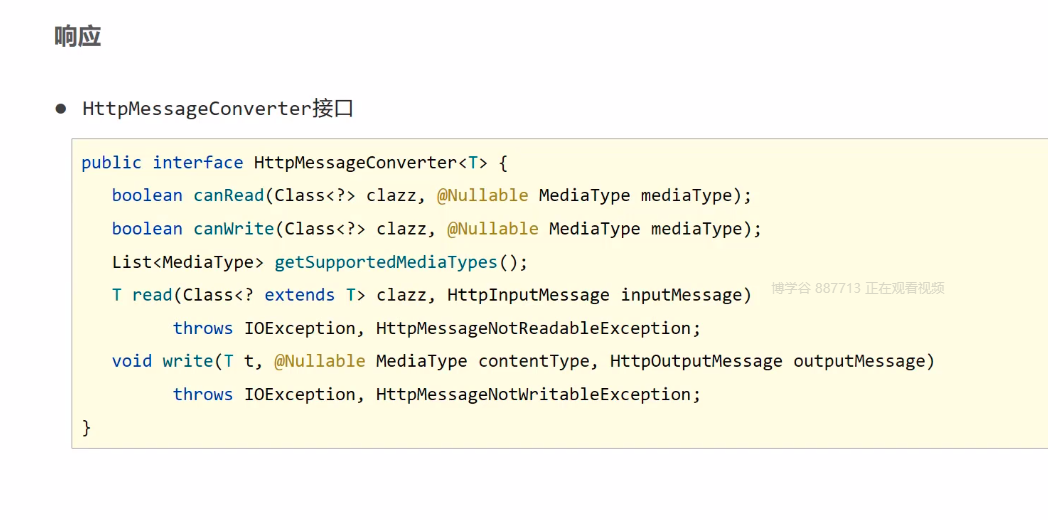Click the HttpInputMessage parameter type
1048x520 pixels.
tap(528, 295)
